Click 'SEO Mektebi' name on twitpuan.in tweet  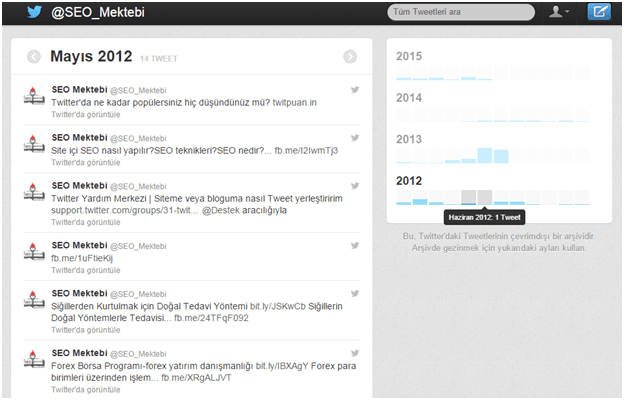pos(80,90)
